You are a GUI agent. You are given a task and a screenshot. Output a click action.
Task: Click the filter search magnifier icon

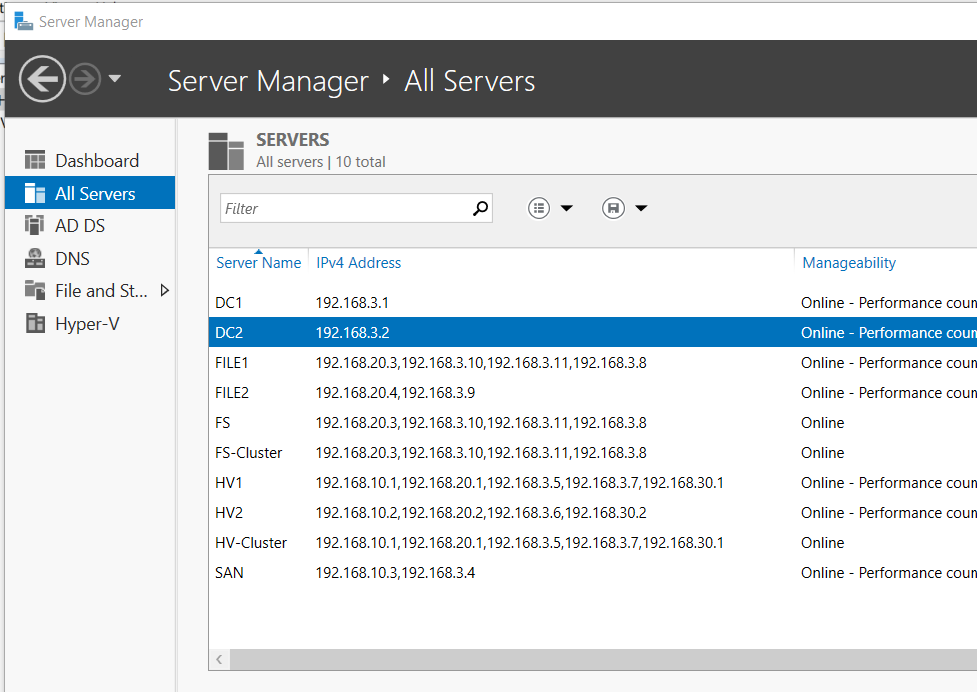click(480, 208)
